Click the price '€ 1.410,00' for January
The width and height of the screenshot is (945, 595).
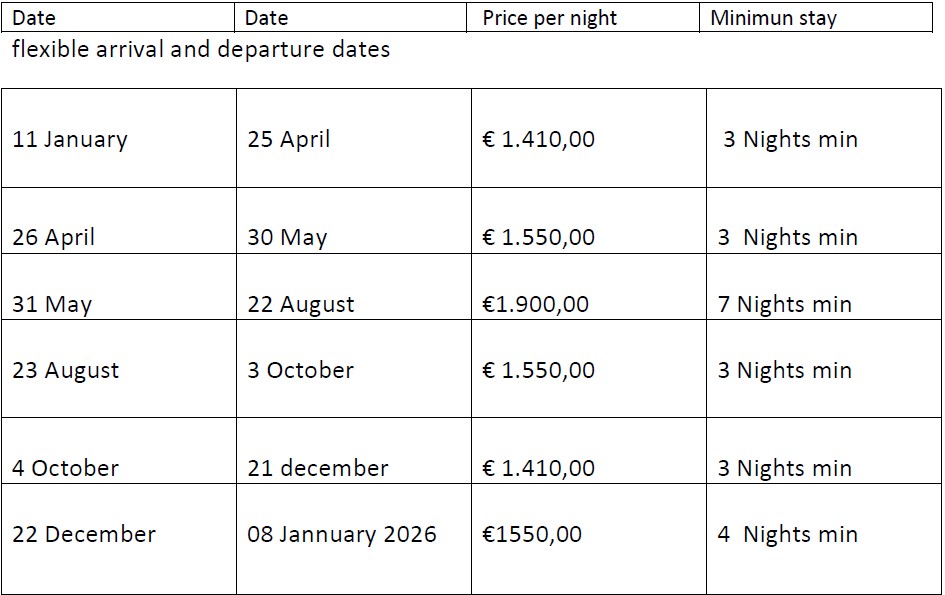(x=589, y=138)
